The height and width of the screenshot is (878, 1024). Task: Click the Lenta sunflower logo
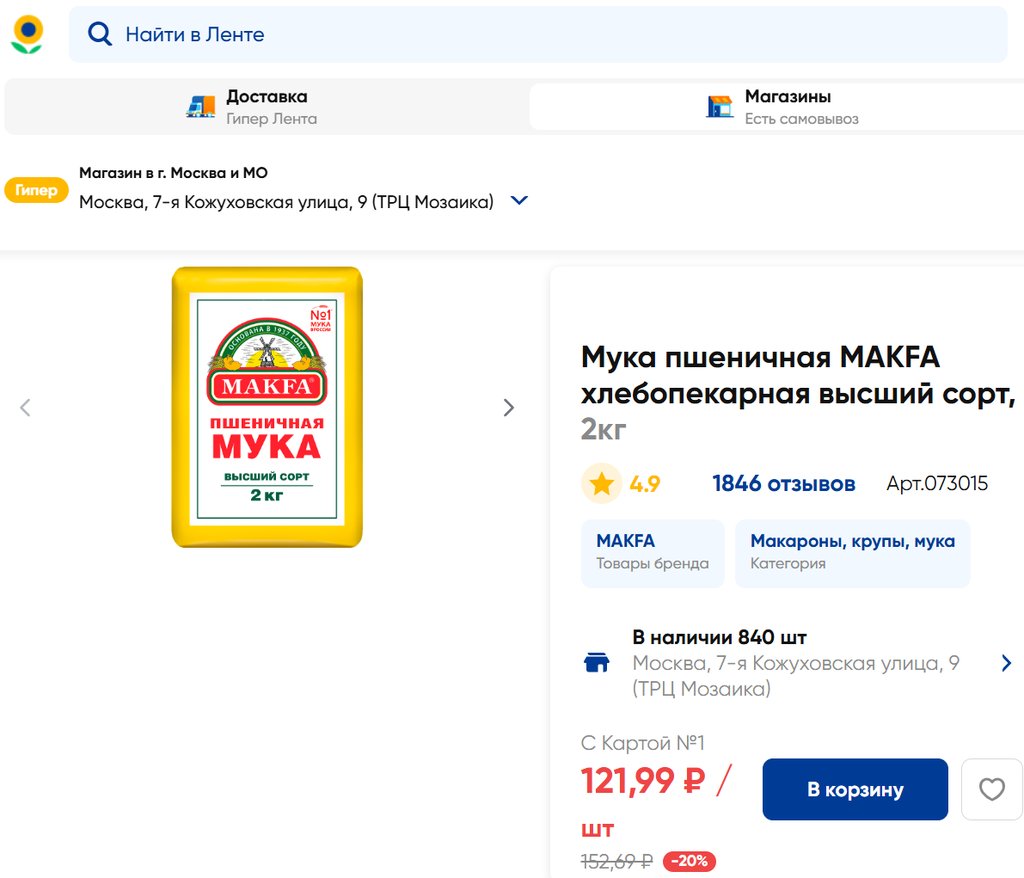click(x=27, y=35)
